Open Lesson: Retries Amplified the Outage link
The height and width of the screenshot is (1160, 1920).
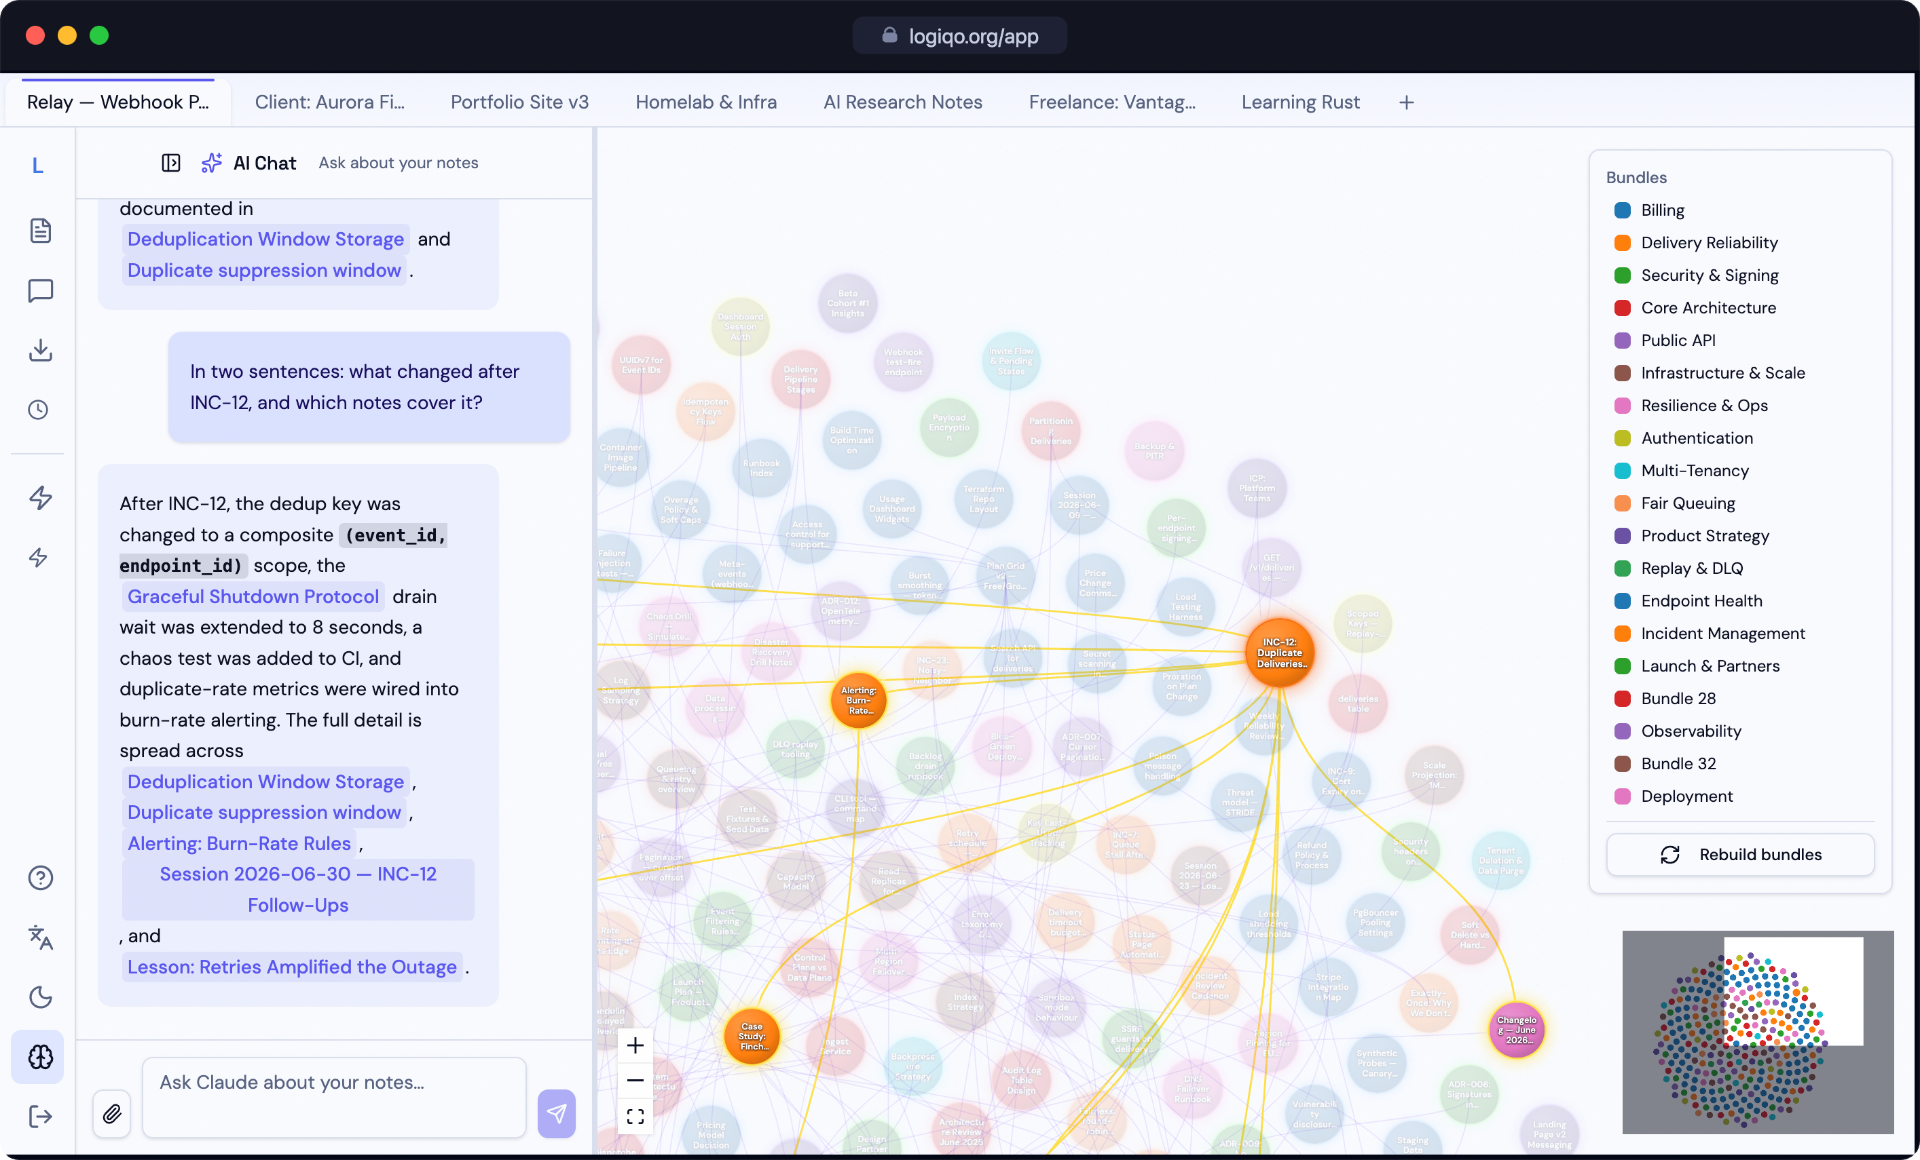[x=292, y=967]
